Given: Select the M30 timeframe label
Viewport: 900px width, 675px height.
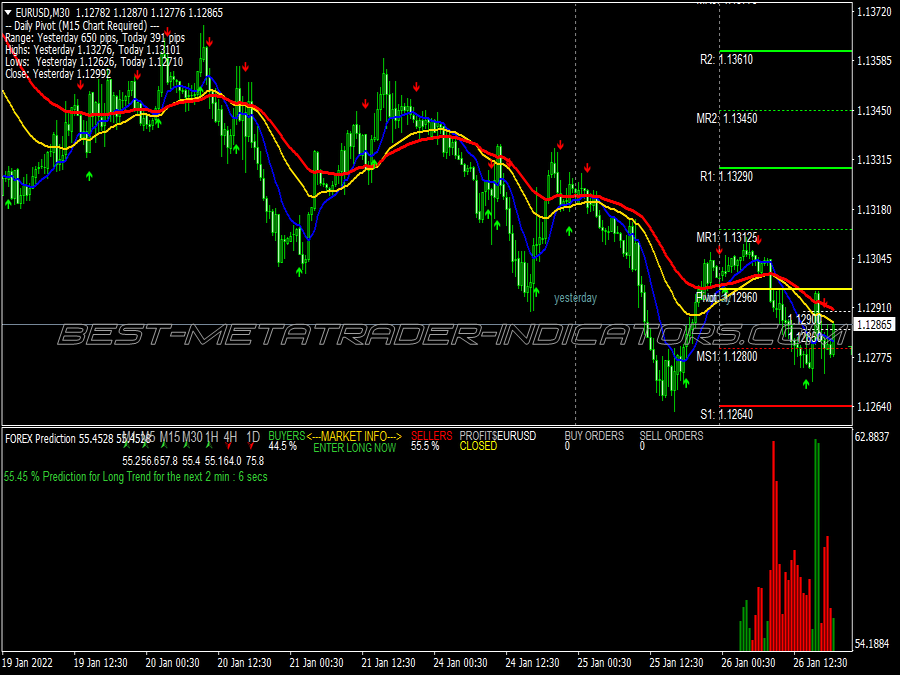Looking at the screenshot, I should [x=192, y=437].
